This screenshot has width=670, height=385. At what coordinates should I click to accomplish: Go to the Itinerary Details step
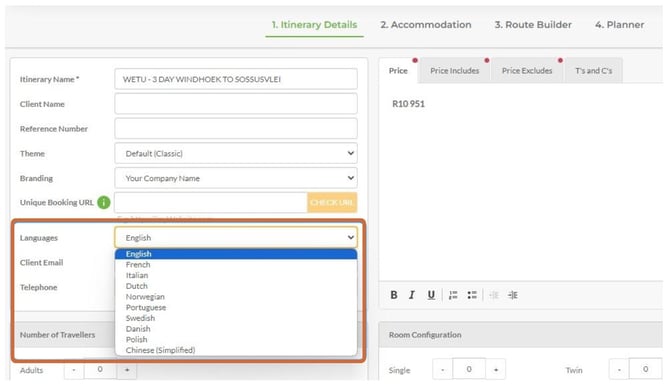click(314, 25)
